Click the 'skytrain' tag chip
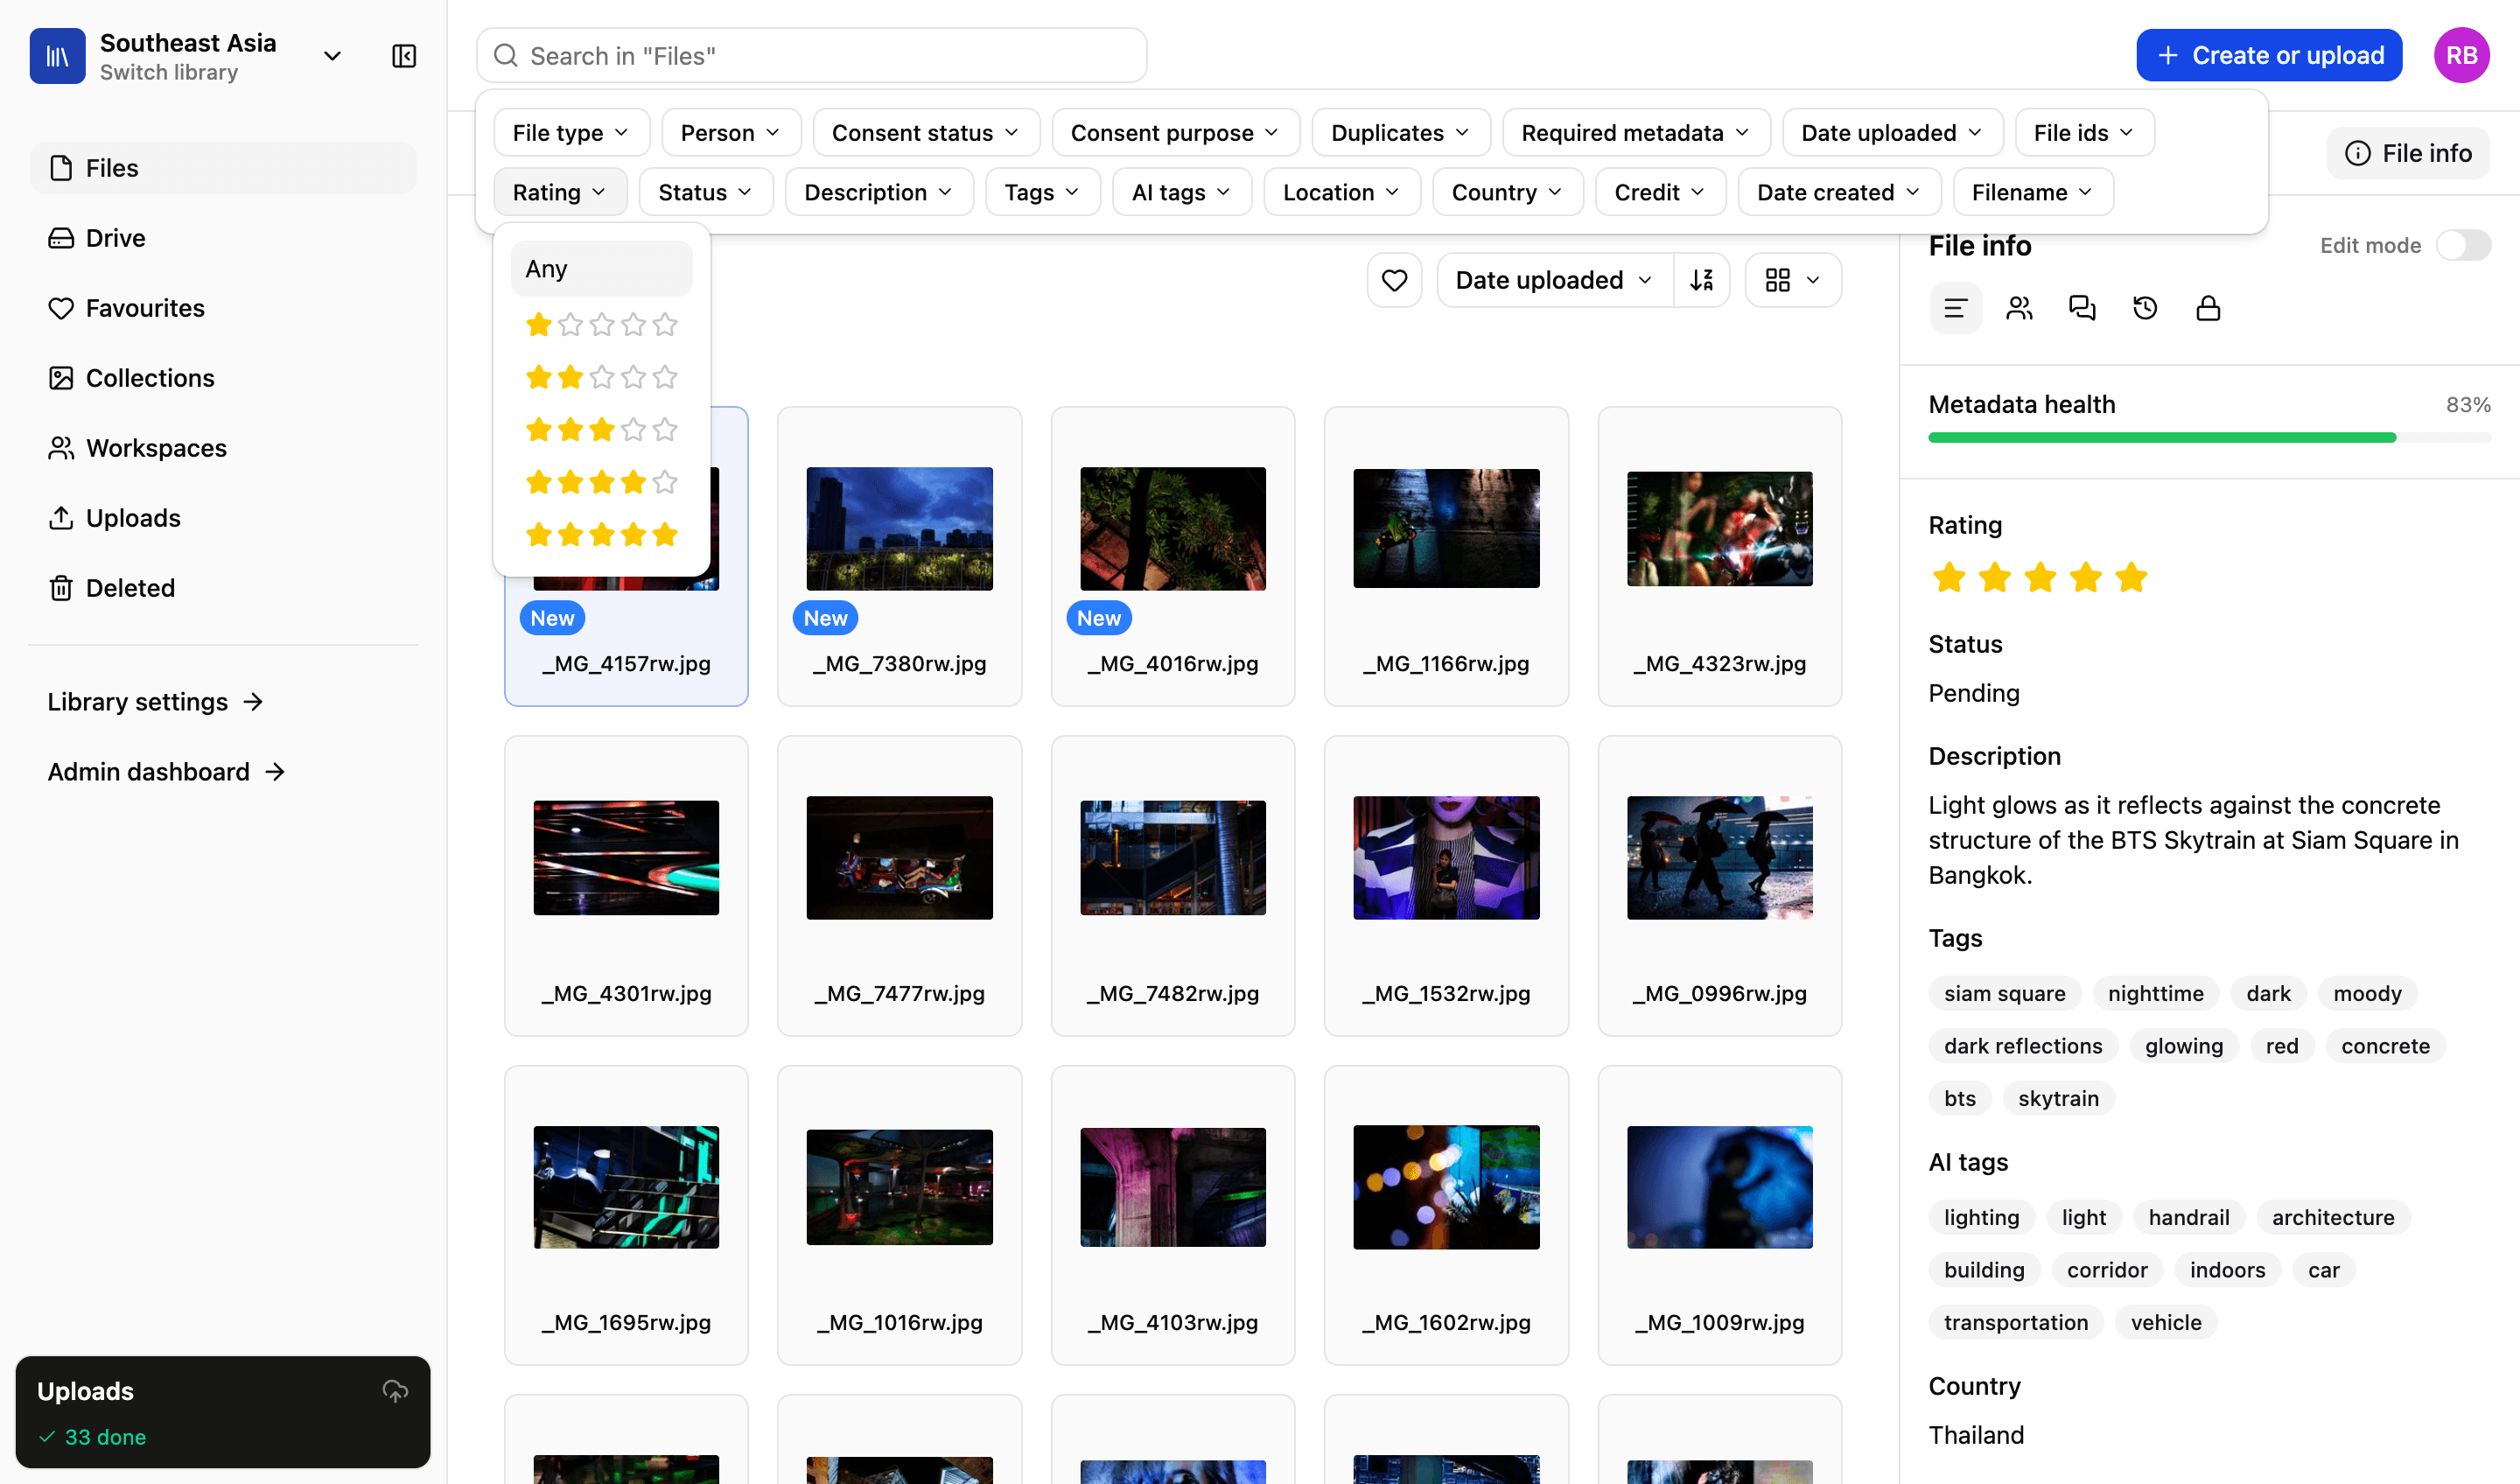 tap(2058, 1099)
